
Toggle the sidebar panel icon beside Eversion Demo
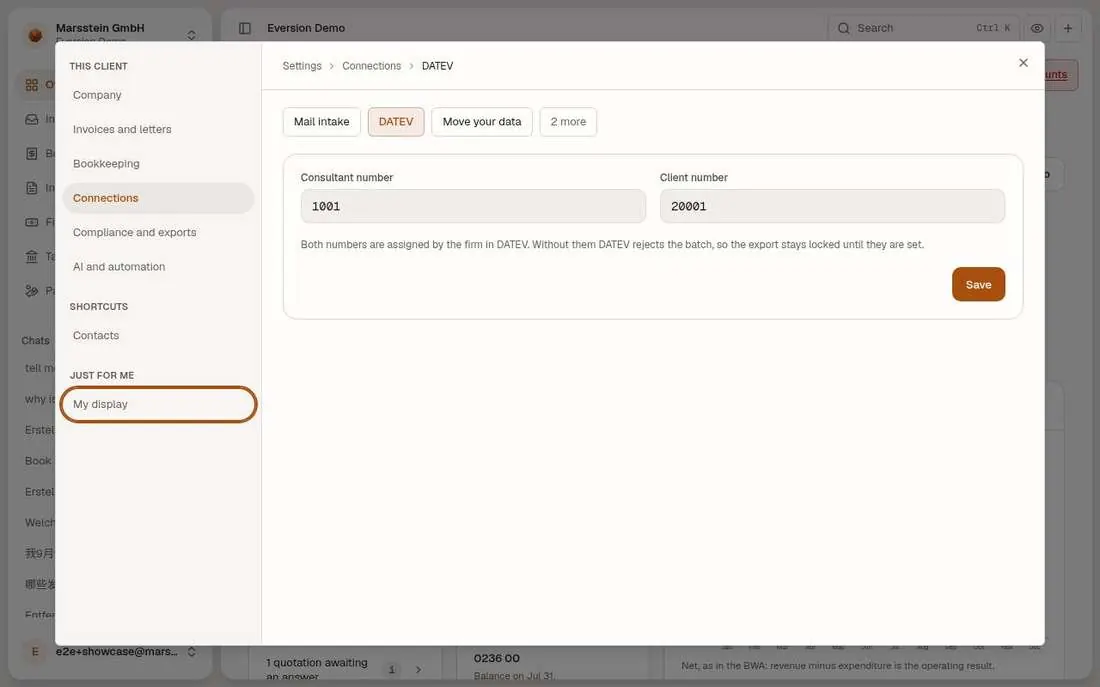(x=245, y=28)
